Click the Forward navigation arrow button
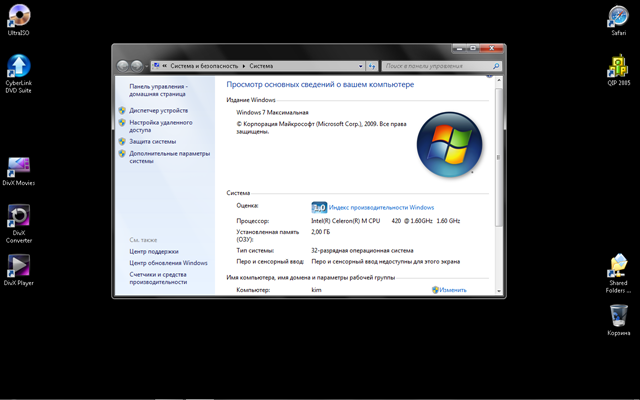This screenshot has height=400, width=640. [137, 66]
